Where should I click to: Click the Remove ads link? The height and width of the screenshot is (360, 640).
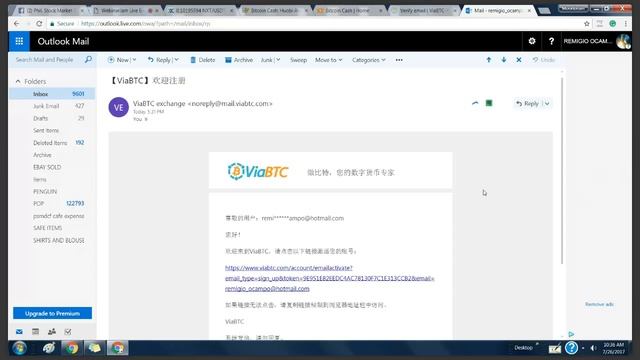[599, 304]
